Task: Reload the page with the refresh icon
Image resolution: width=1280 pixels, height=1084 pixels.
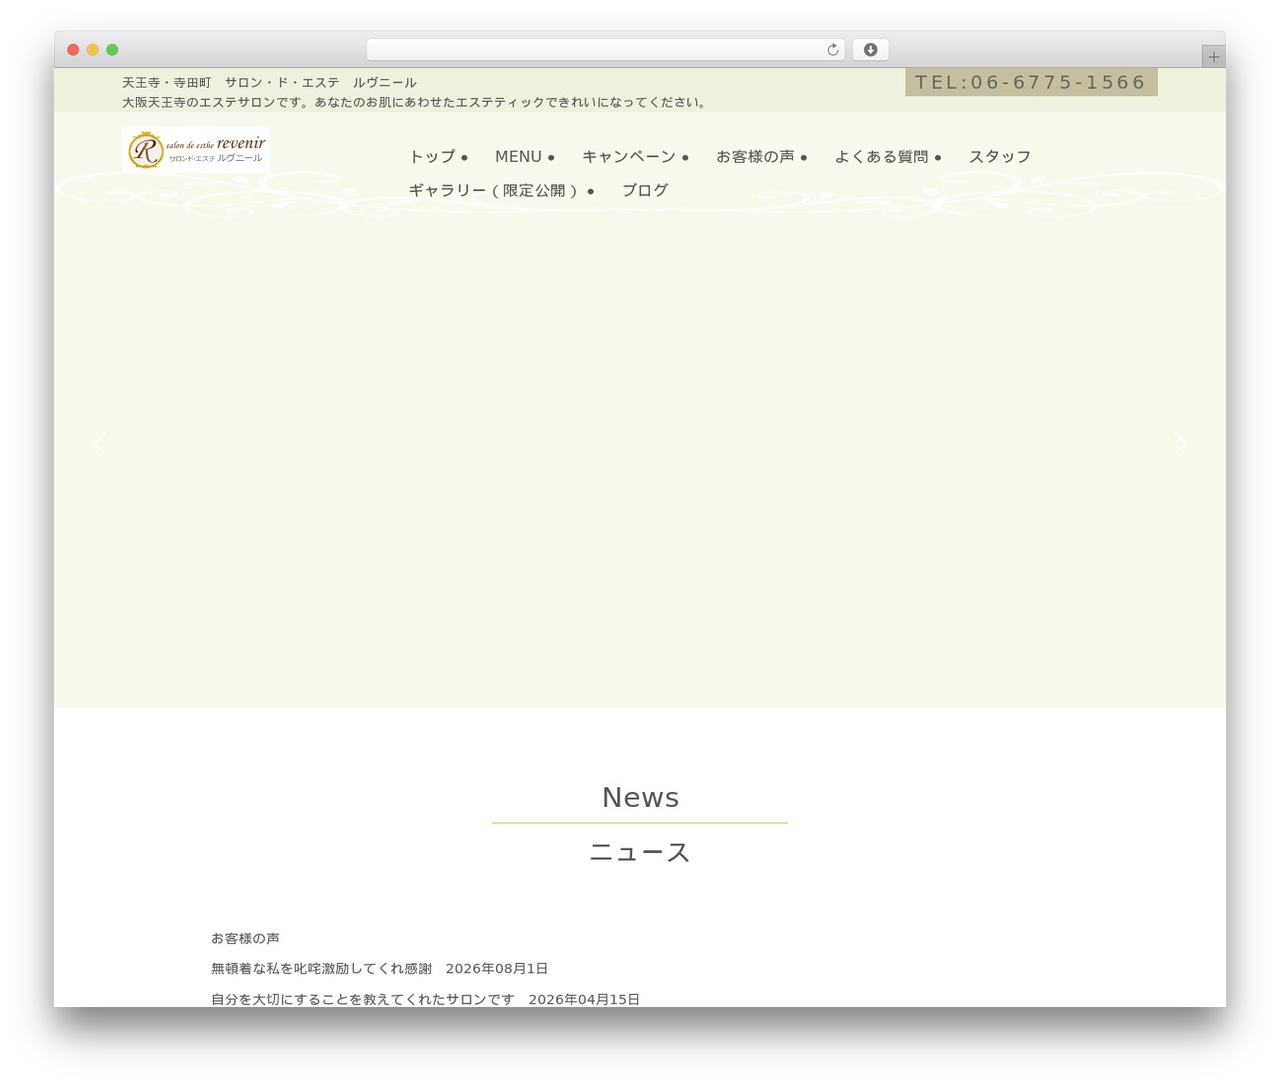Action: click(x=832, y=50)
